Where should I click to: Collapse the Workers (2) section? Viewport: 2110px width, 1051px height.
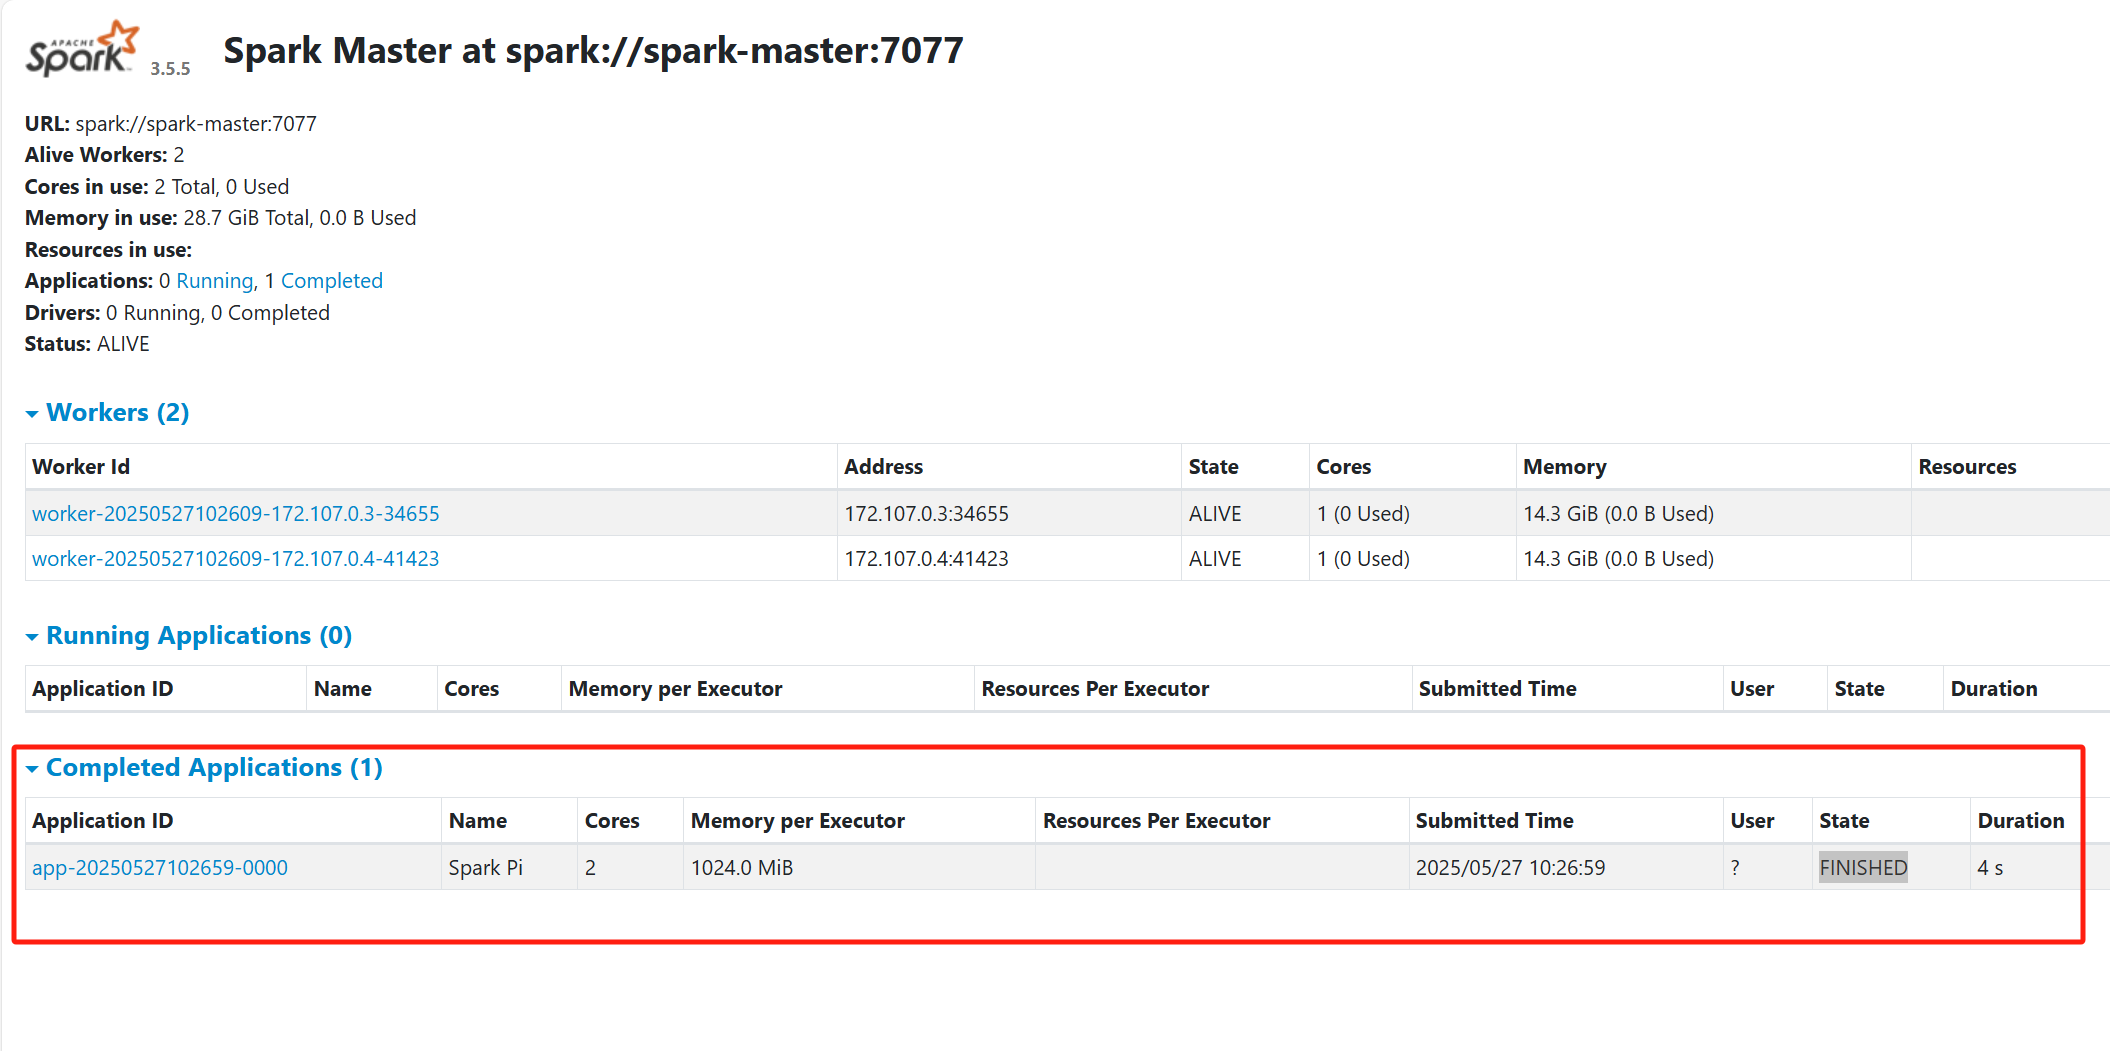click(107, 412)
